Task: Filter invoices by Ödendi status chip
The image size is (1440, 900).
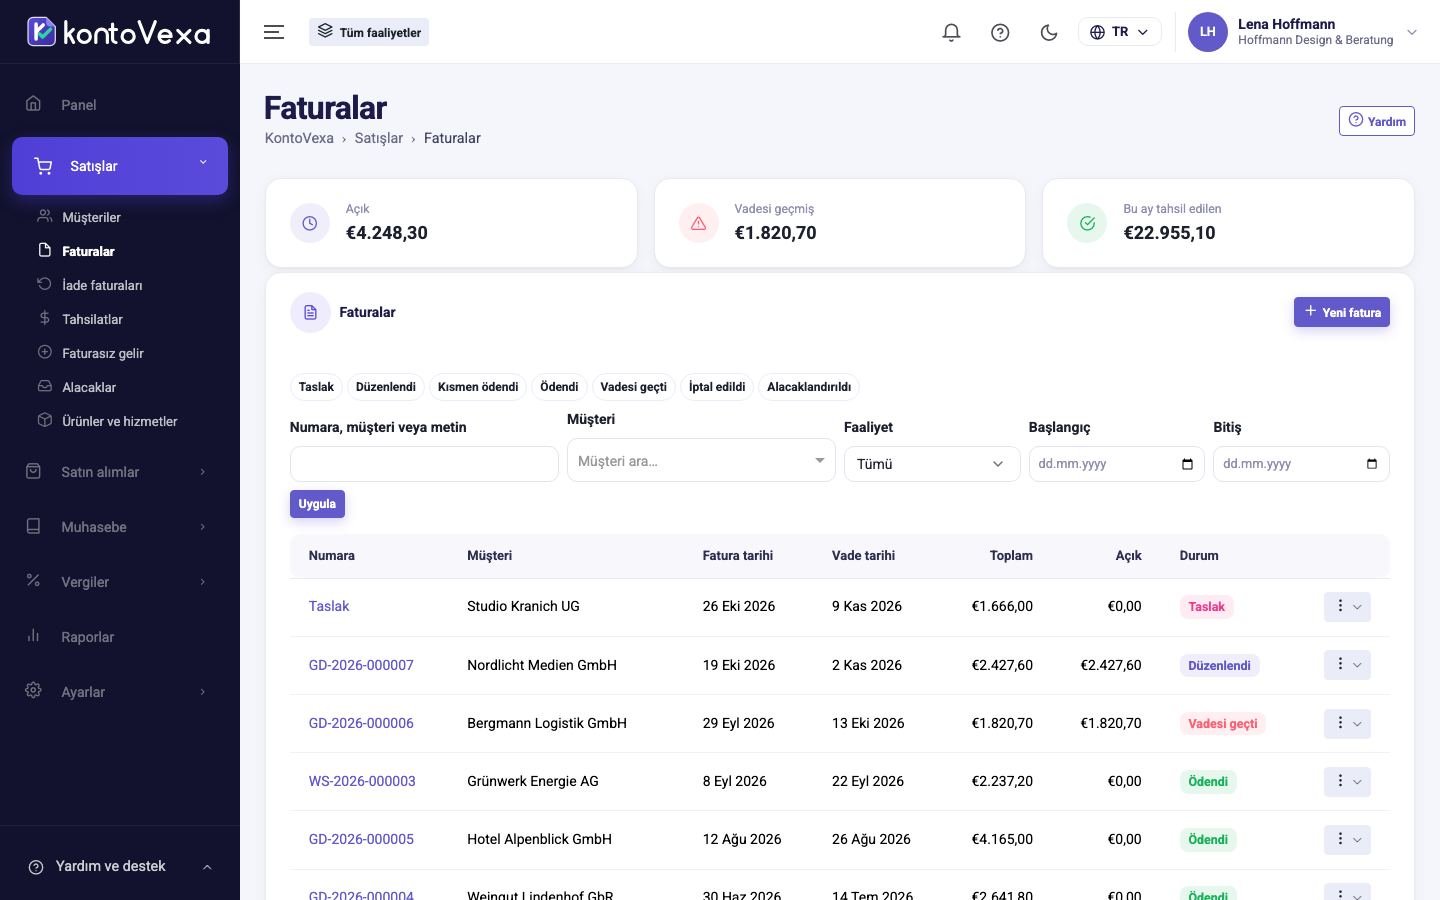Action: [559, 387]
